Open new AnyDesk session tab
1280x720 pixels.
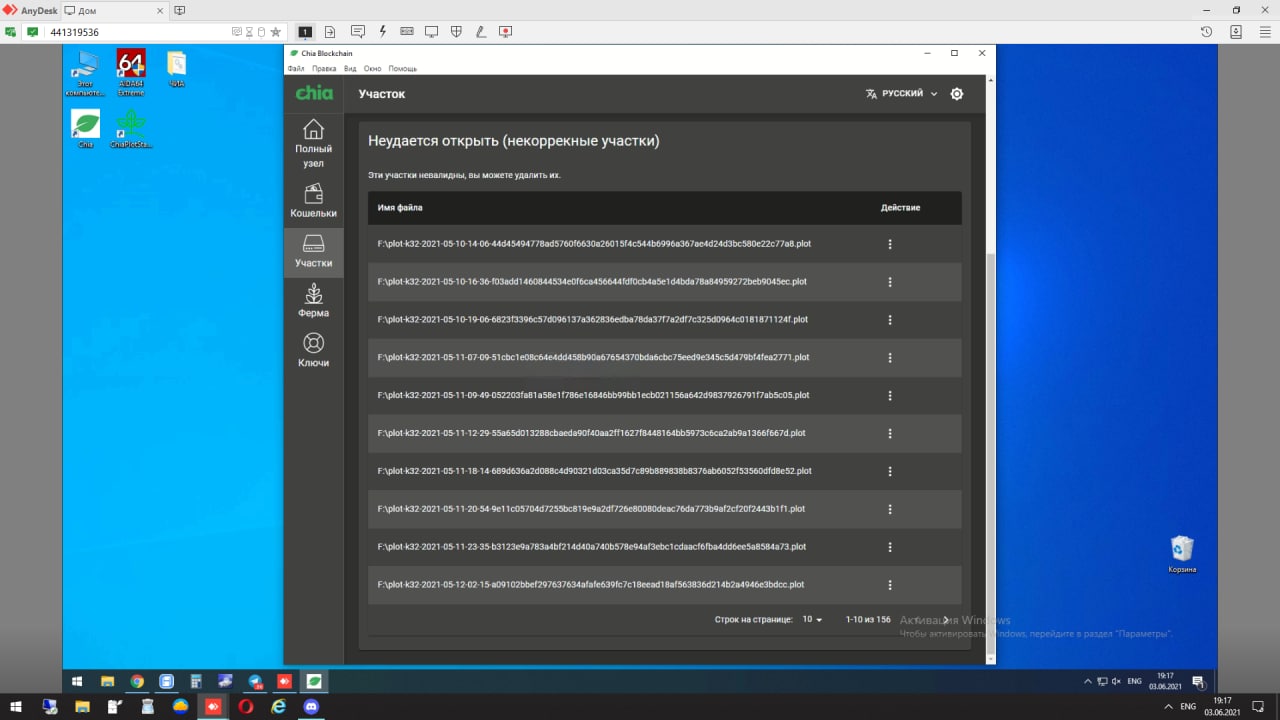(179, 10)
